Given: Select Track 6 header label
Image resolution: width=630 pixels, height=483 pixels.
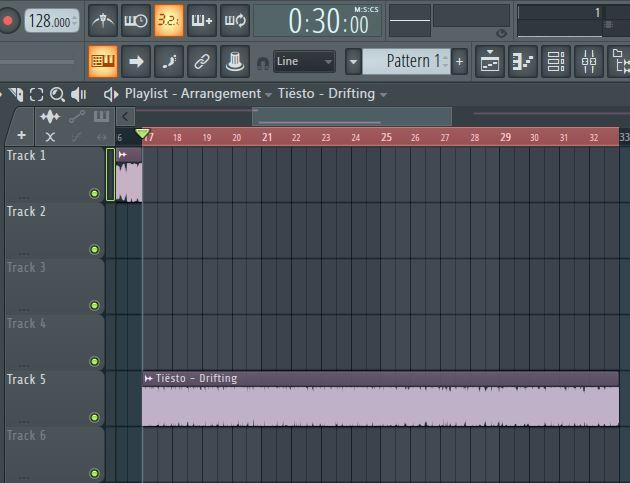Looking at the screenshot, I should 27,435.
